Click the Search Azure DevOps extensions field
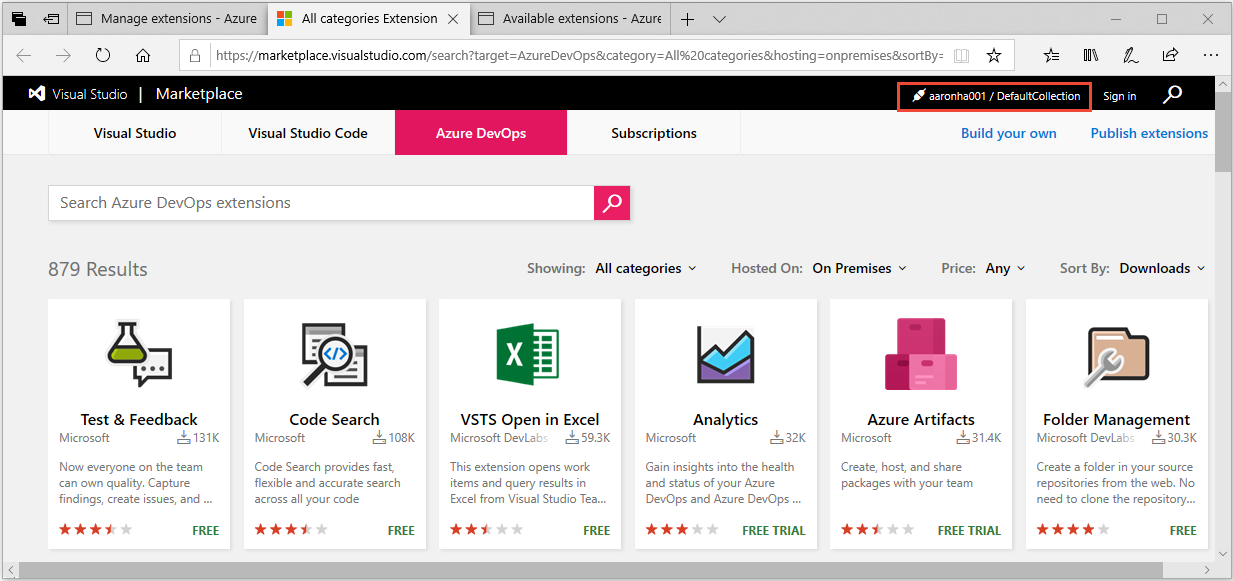 click(321, 203)
